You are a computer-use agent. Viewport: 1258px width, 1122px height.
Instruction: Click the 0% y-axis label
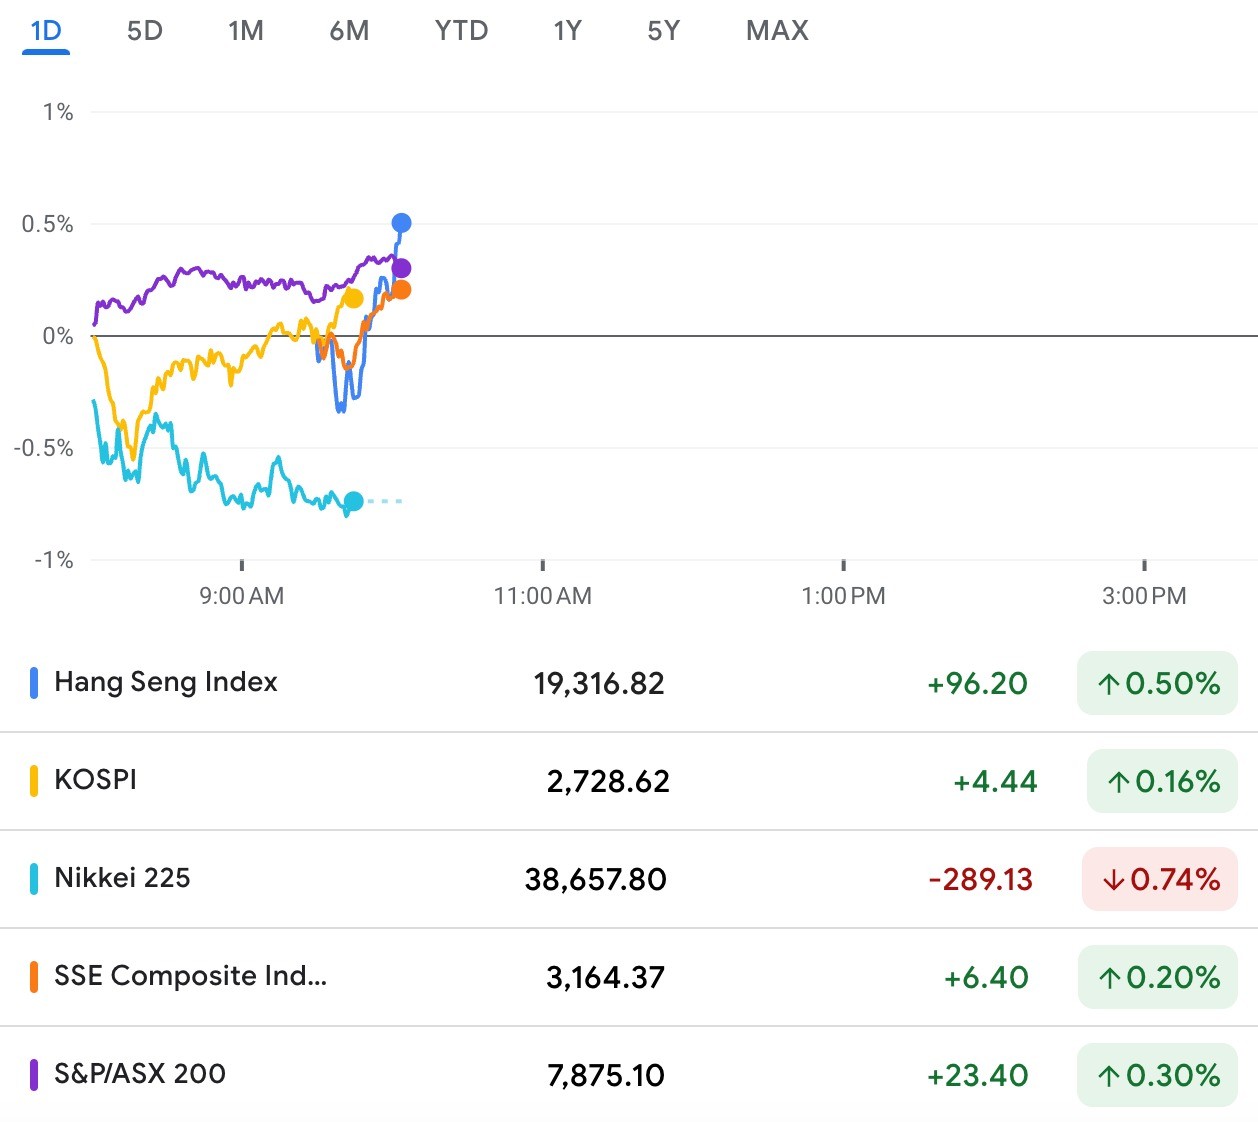(58, 336)
